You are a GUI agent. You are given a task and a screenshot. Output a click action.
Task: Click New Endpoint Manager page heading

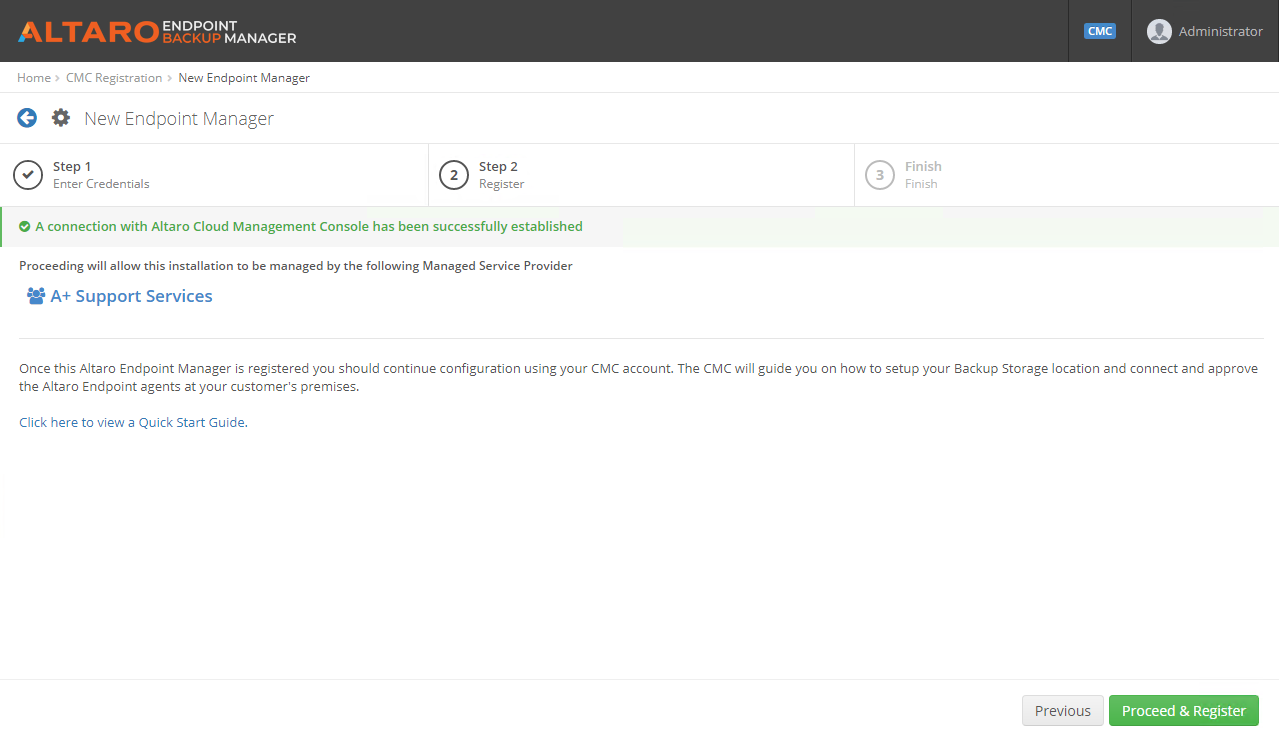(x=179, y=118)
